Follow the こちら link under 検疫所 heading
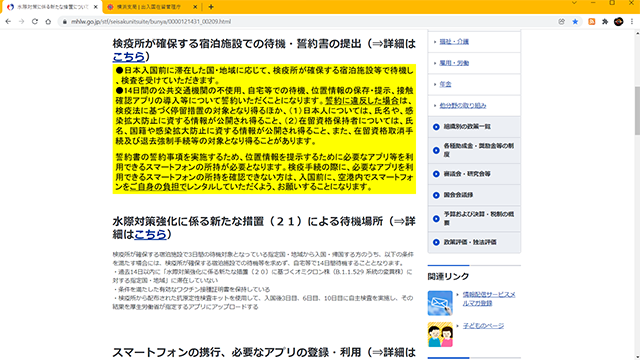 129,56
